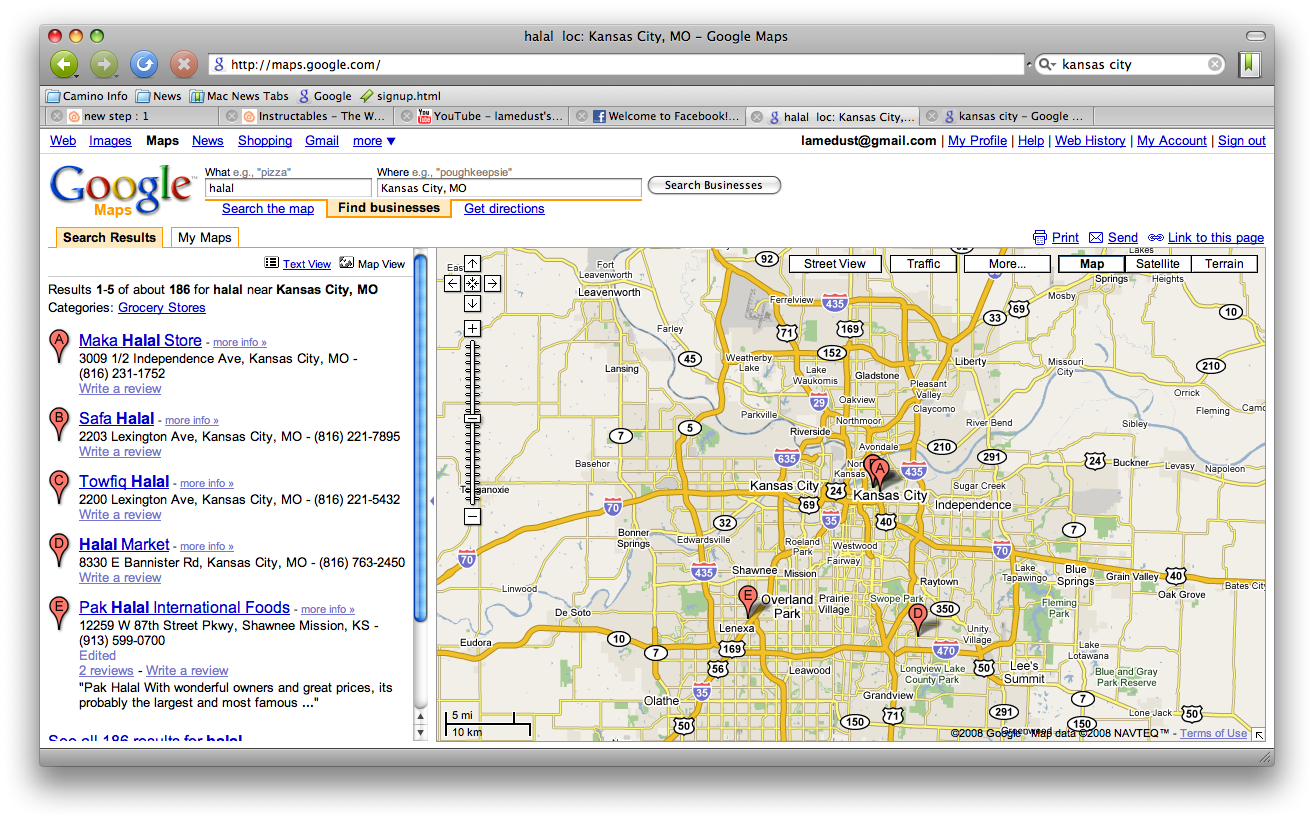Zoom in with the plus button
The width and height of the screenshot is (1314, 821).
pos(473,329)
